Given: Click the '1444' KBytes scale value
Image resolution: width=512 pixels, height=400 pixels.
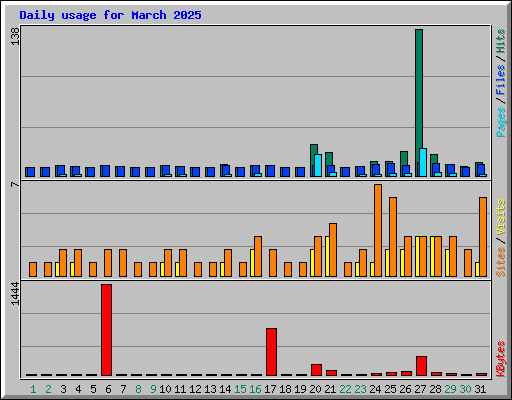Looking at the screenshot, I should (15, 293).
